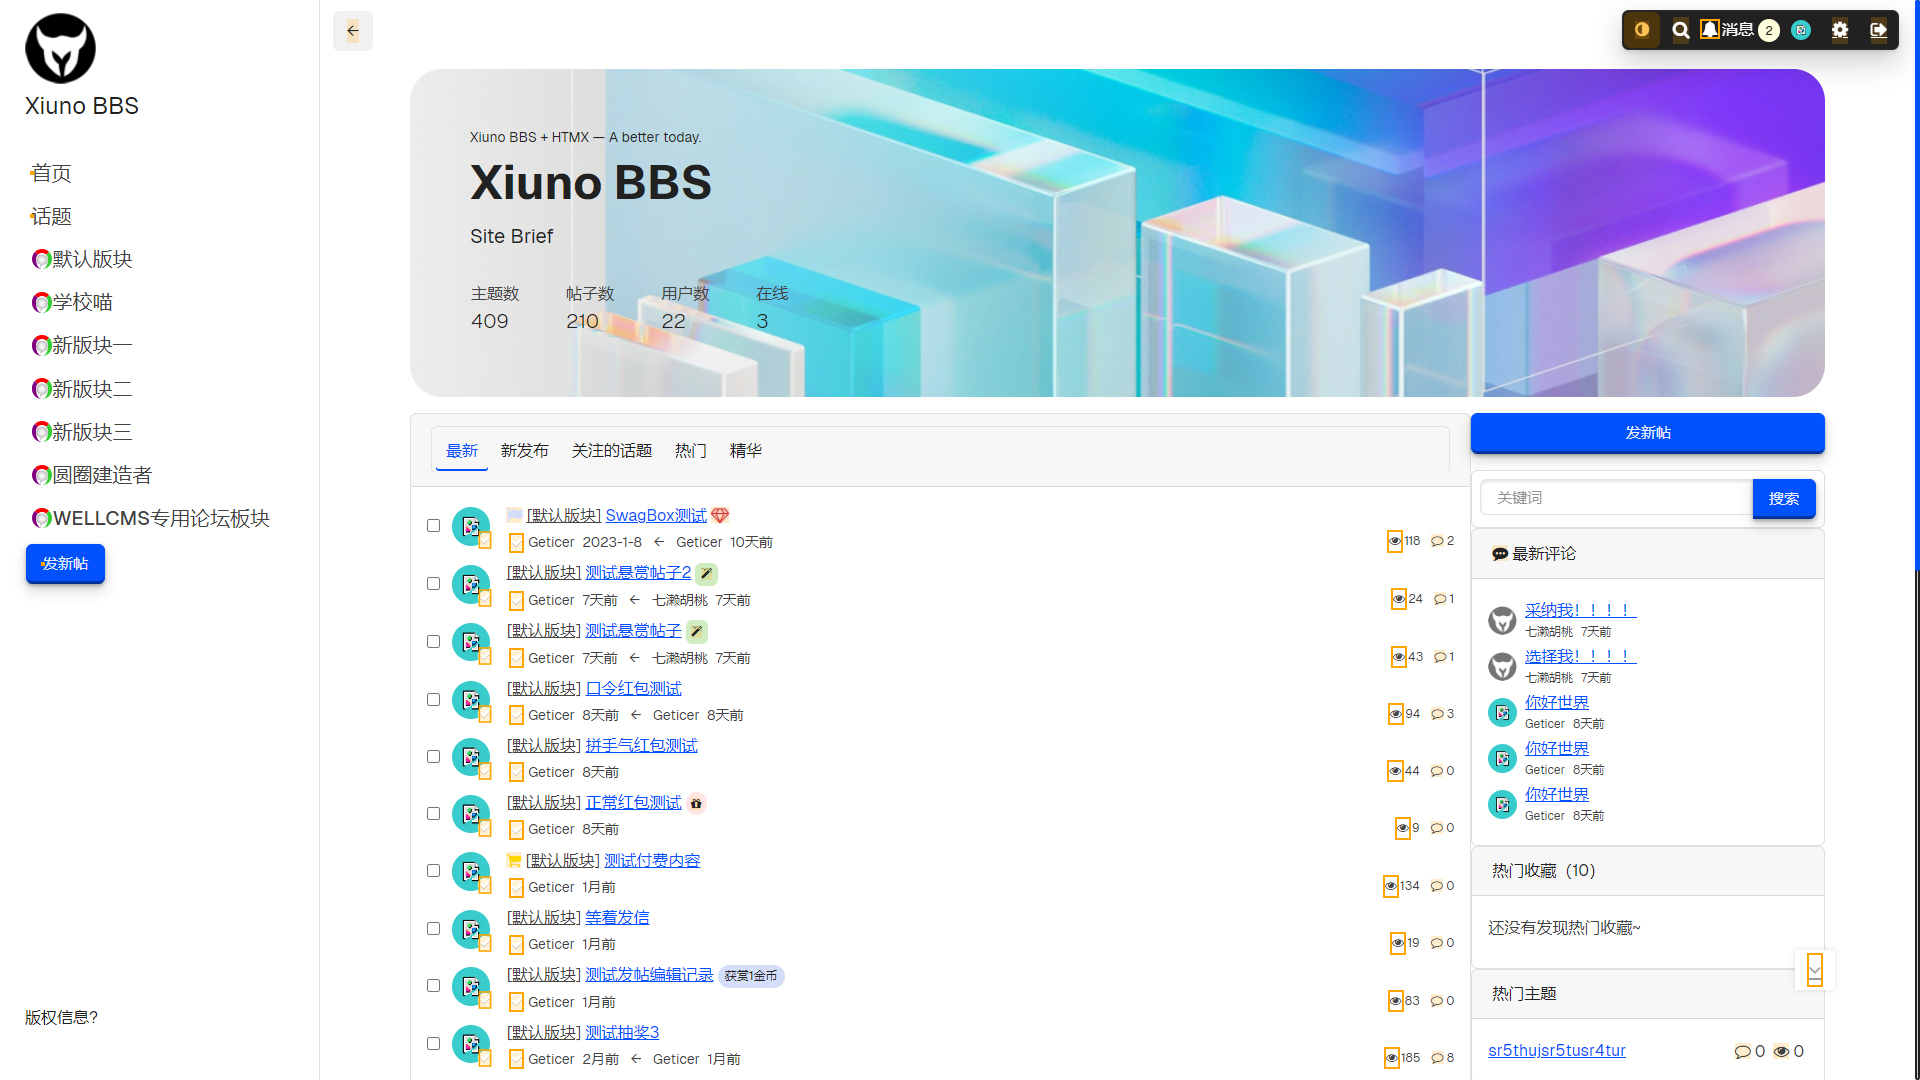Screen dimensions: 1920x1080
Task: Check the 测试悬赏帖子2 thread checkbox
Action: coord(434,584)
